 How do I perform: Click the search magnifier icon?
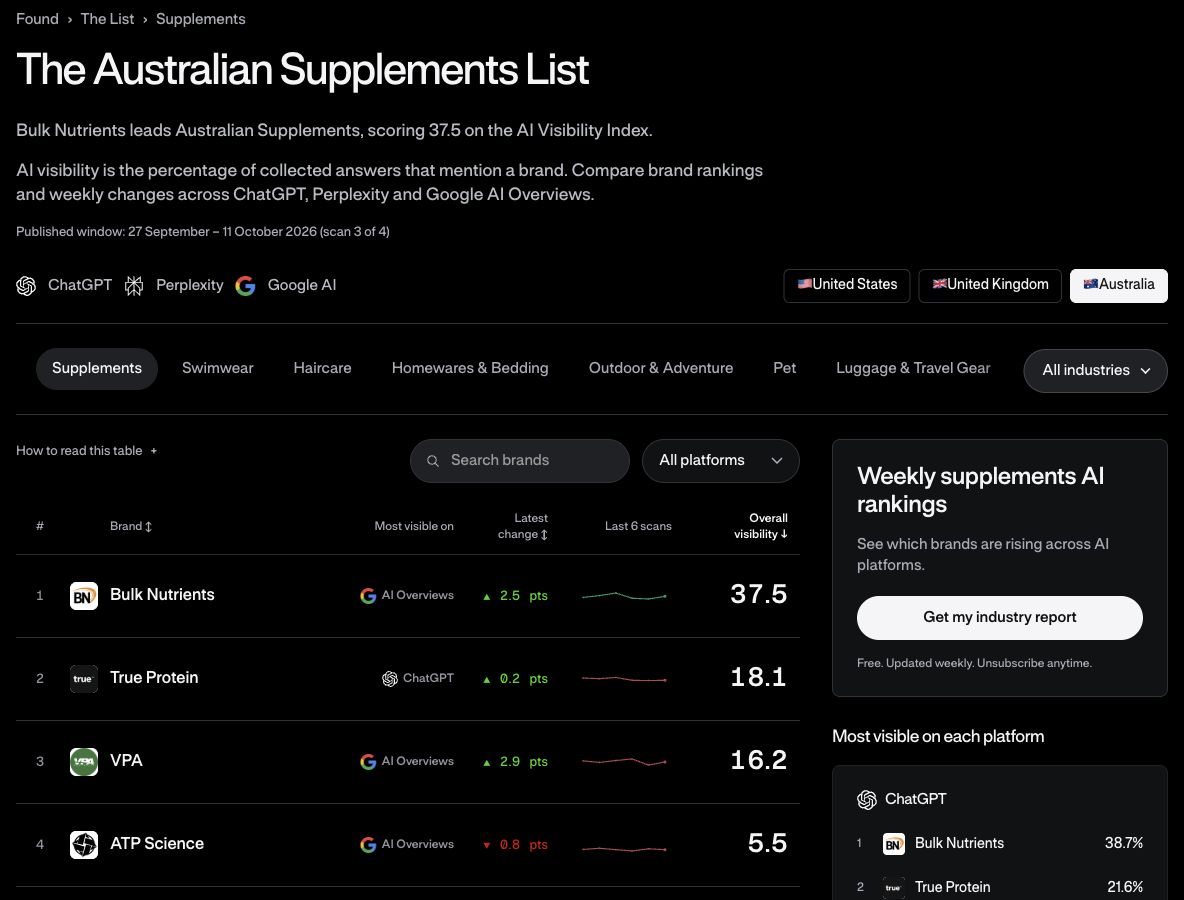(x=433, y=461)
